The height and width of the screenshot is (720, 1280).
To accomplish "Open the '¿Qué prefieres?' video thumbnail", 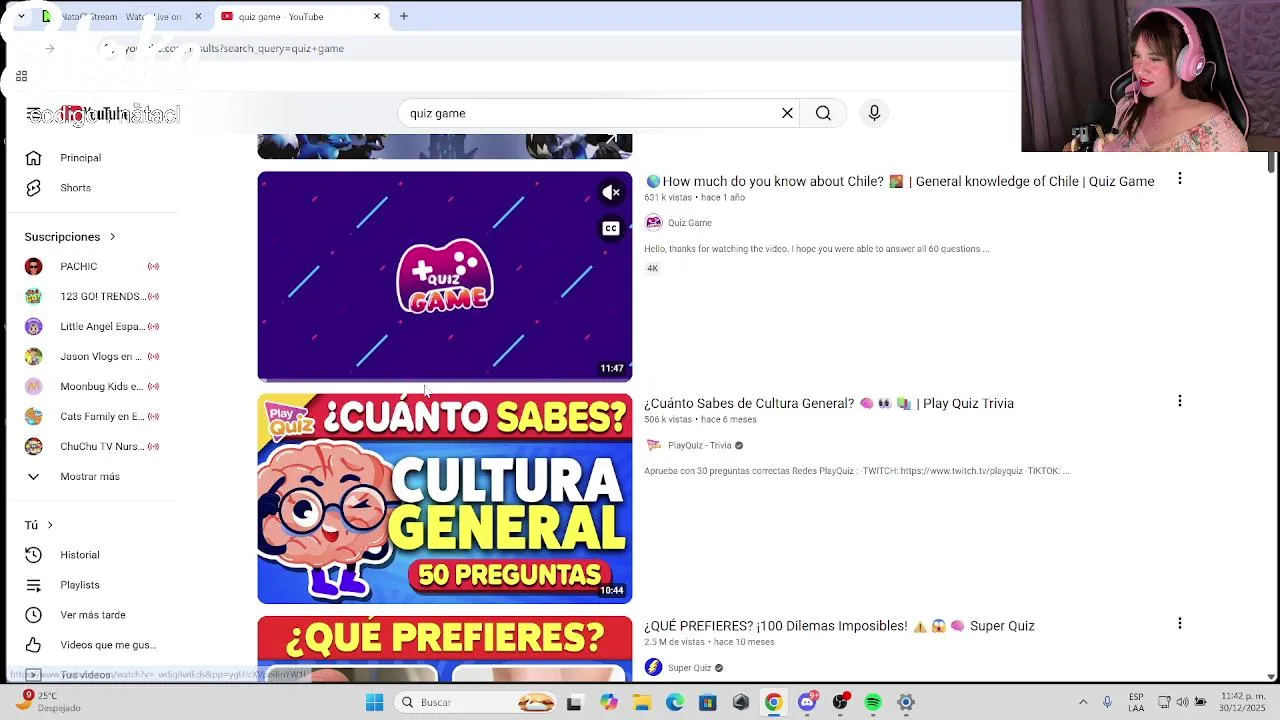I will click(445, 649).
